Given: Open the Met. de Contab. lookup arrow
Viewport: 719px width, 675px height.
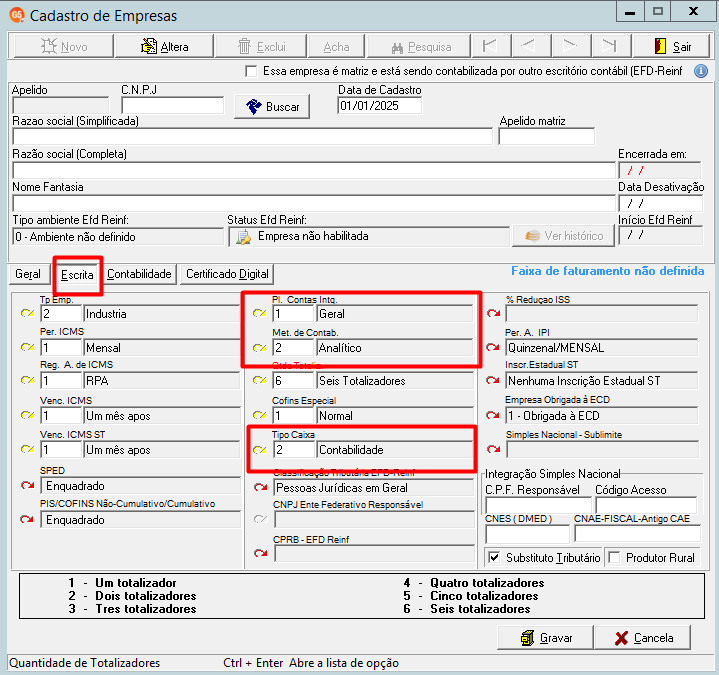Looking at the screenshot, I should pos(260,348).
